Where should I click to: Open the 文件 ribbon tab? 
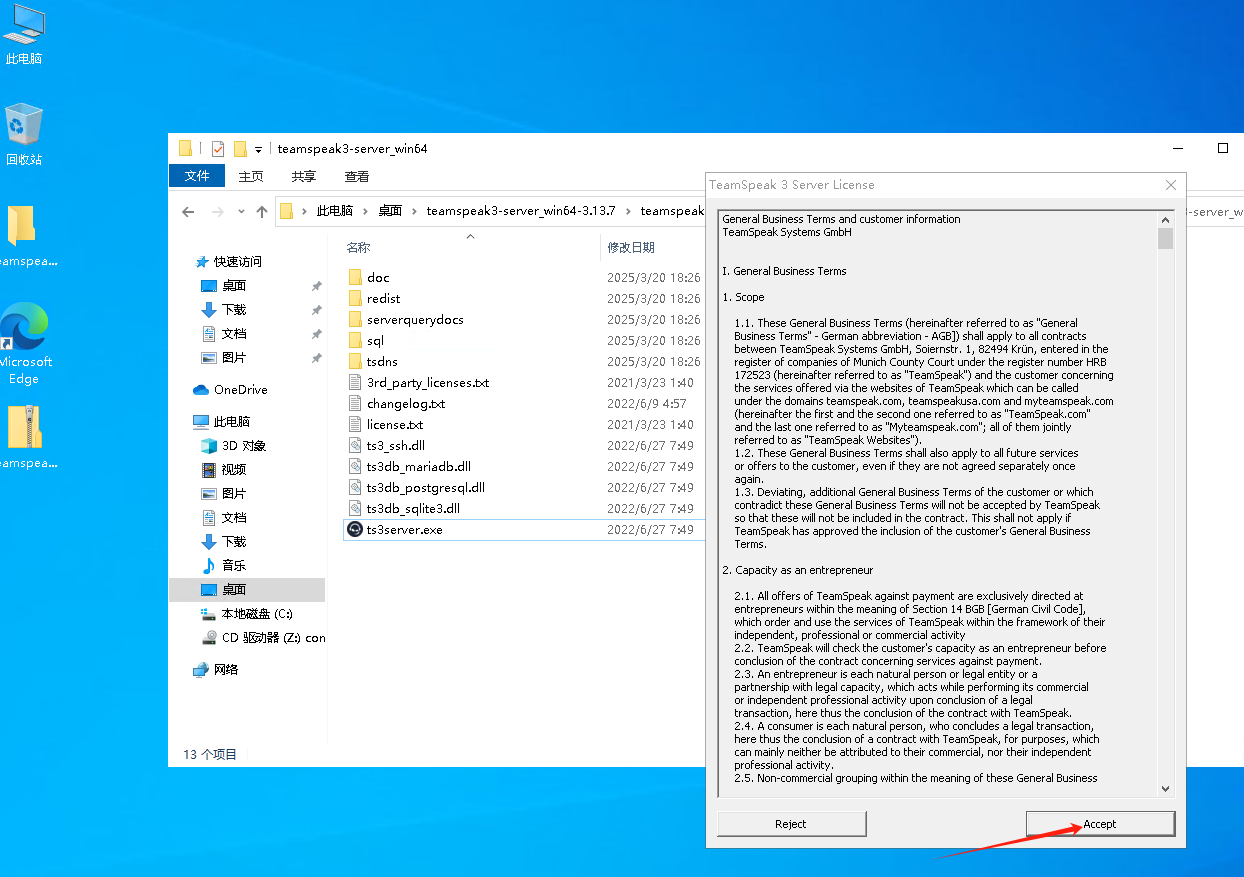[x=198, y=176]
